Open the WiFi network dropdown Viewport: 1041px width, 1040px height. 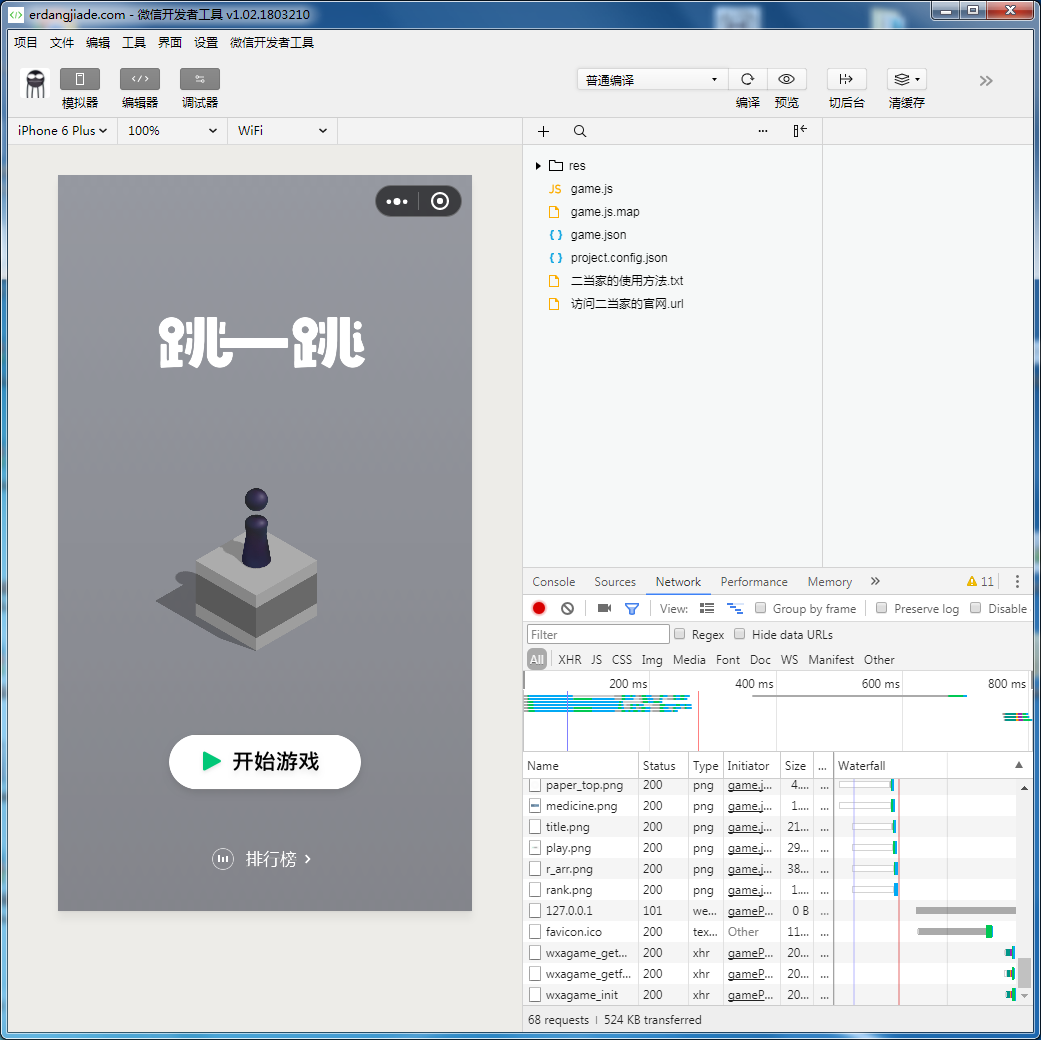(x=283, y=131)
